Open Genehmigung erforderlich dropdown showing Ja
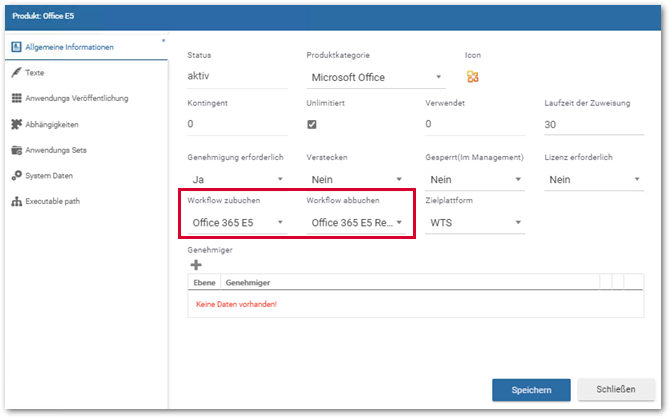 (x=237, y=180)
